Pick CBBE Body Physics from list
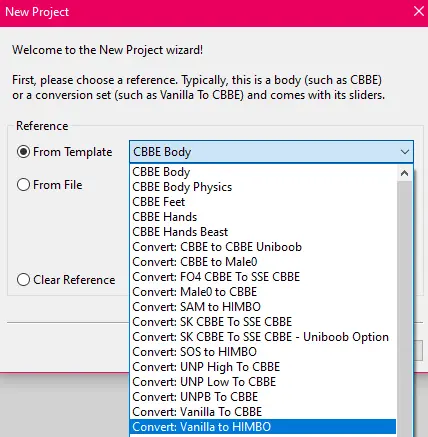428x437 pixels. coord(263,187)
